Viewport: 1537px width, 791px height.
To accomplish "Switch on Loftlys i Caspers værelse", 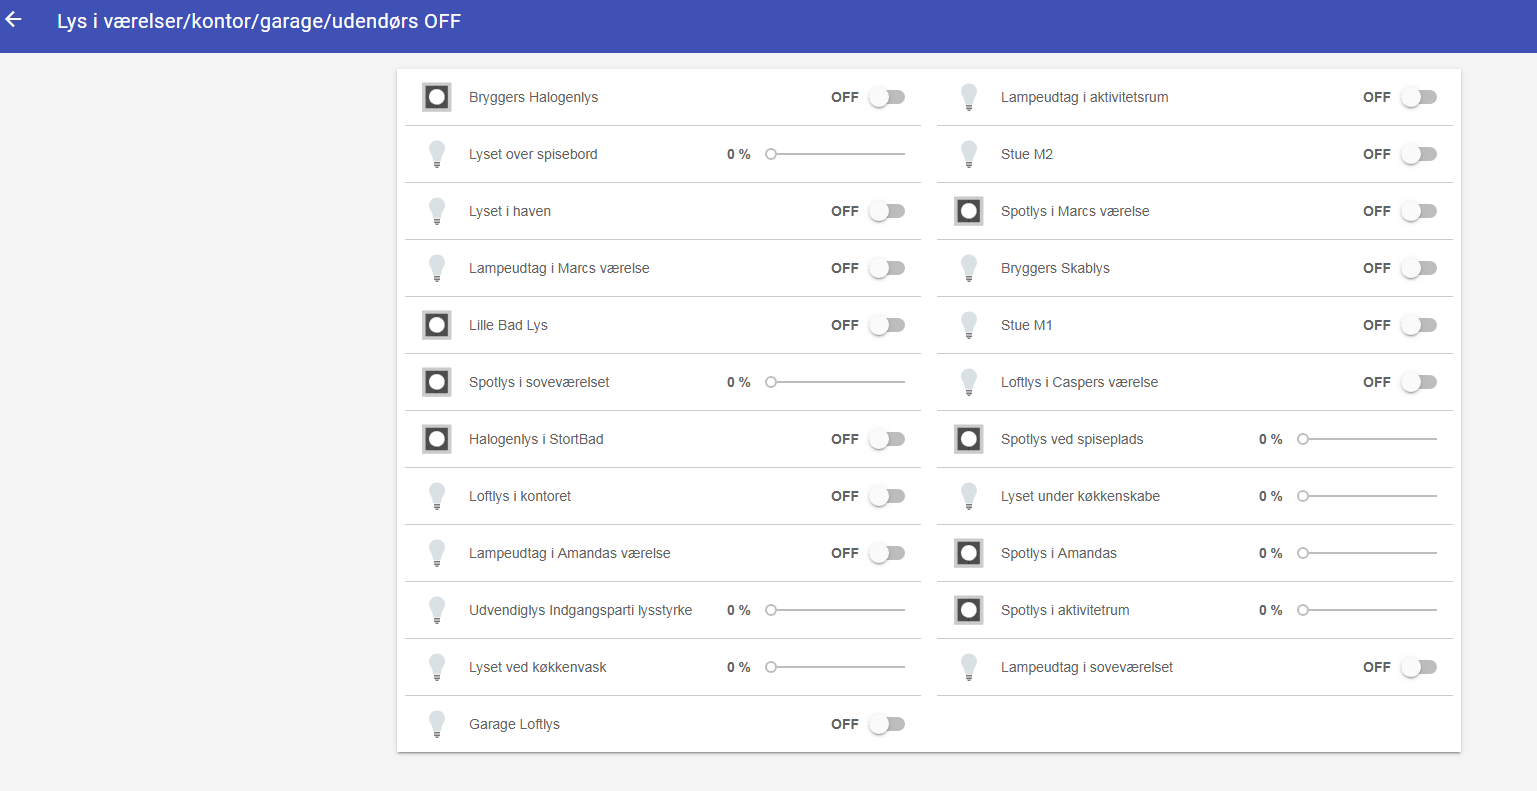I will 1418,382.
